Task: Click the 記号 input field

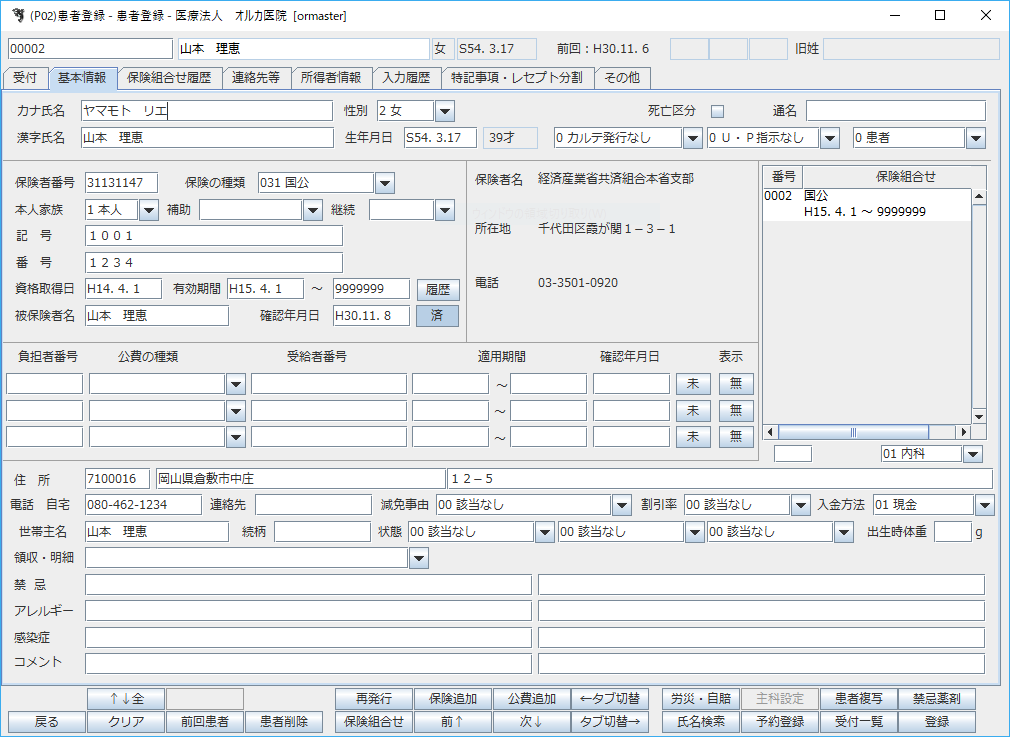Action: click(214, 236)
